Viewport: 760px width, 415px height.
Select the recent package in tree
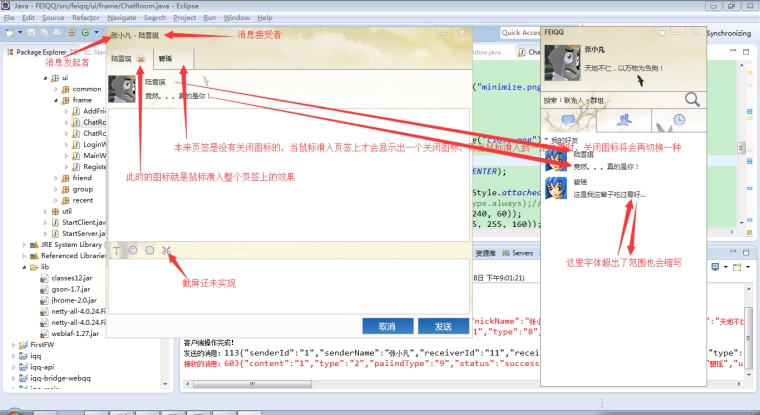[82, 200]
